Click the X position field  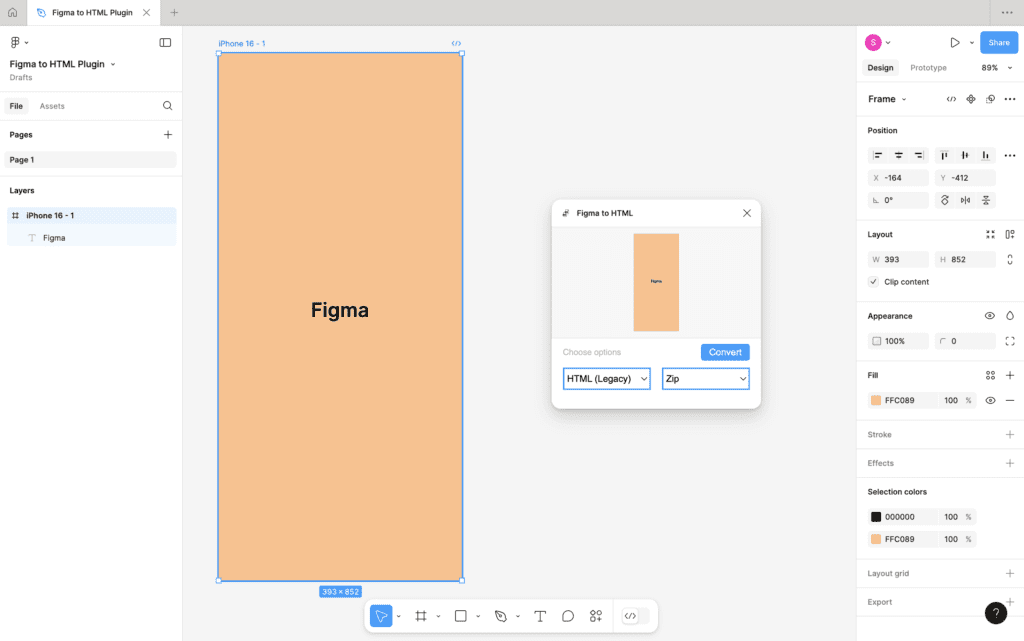click(898, 178)
